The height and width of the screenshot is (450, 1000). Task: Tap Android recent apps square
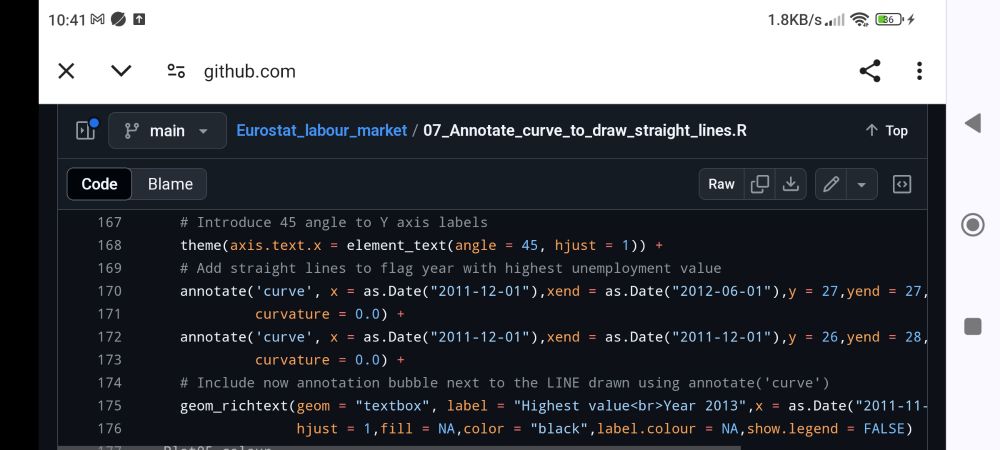973,327
